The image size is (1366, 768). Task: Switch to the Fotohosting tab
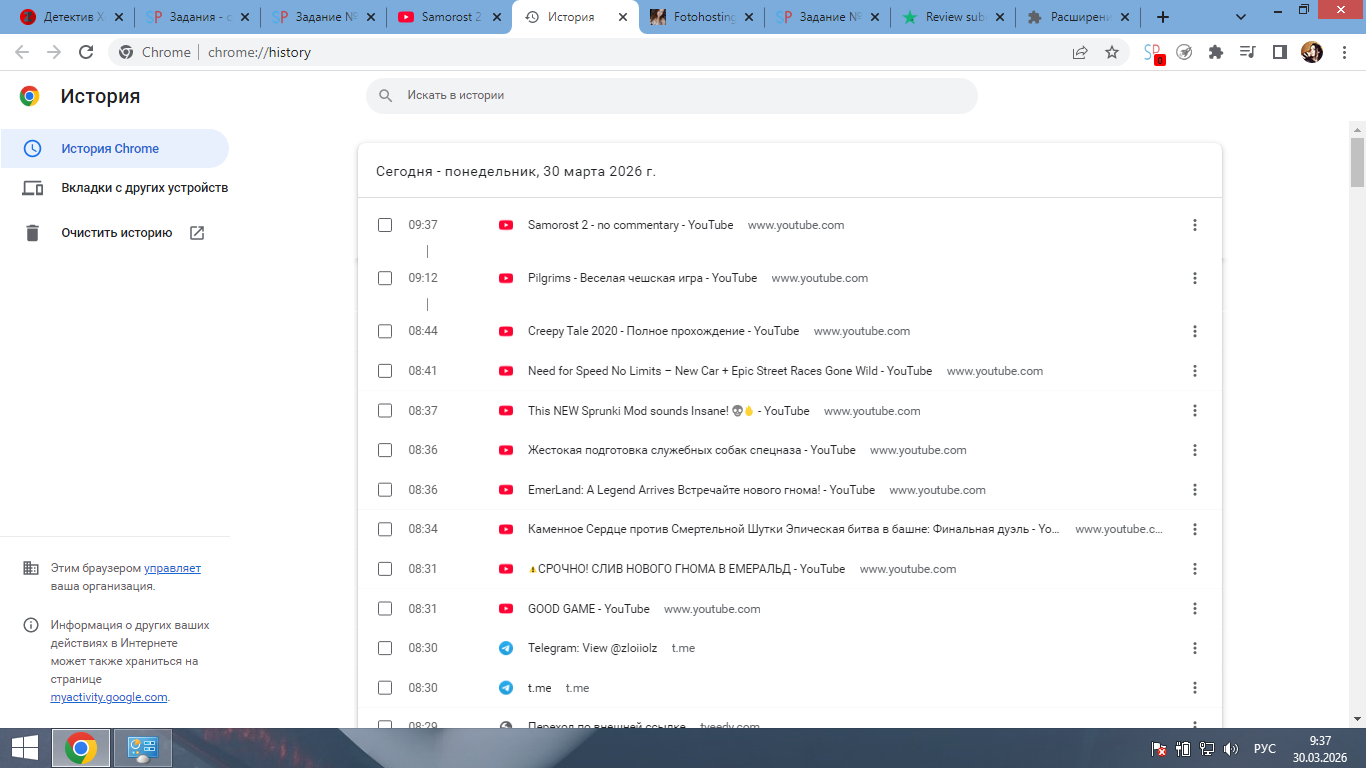click(x=700, y=17)
